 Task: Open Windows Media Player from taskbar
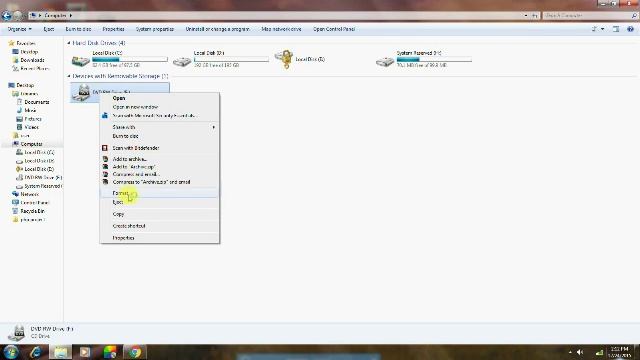[85, 352]
